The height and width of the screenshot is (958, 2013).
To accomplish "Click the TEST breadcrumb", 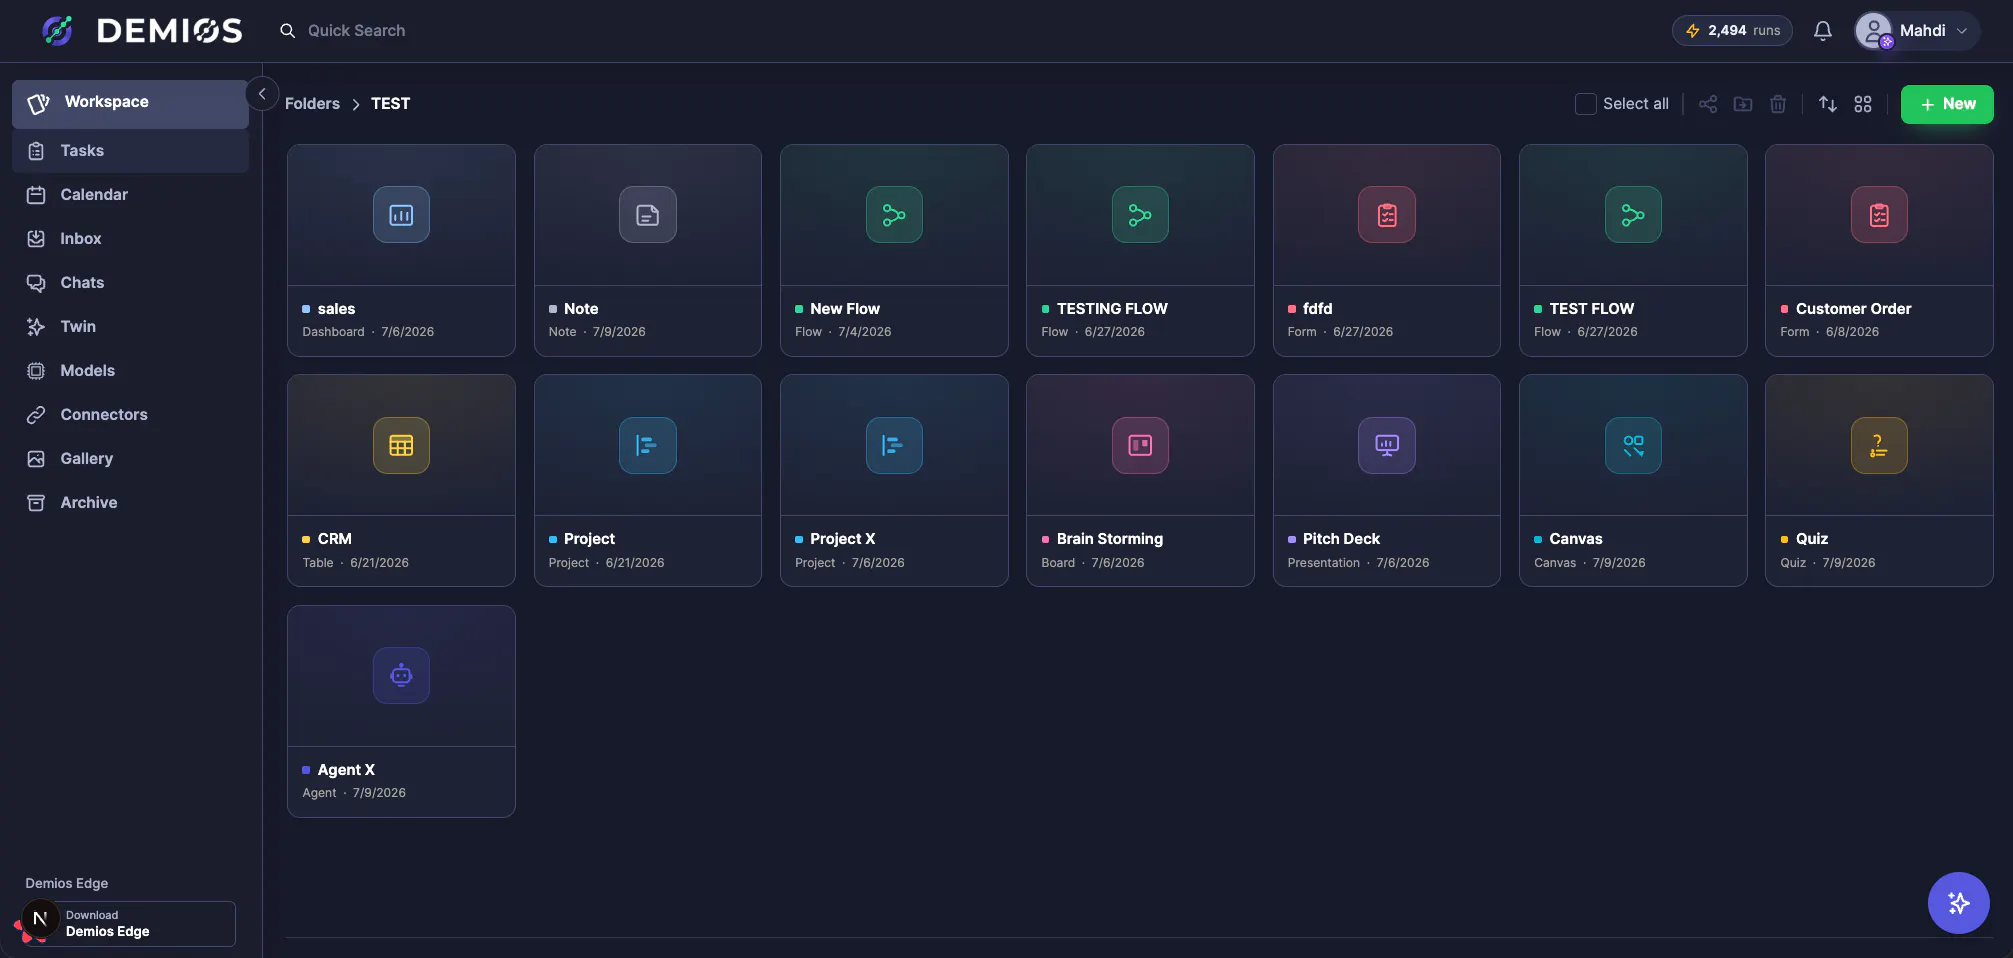I will [x=390, y=104].
